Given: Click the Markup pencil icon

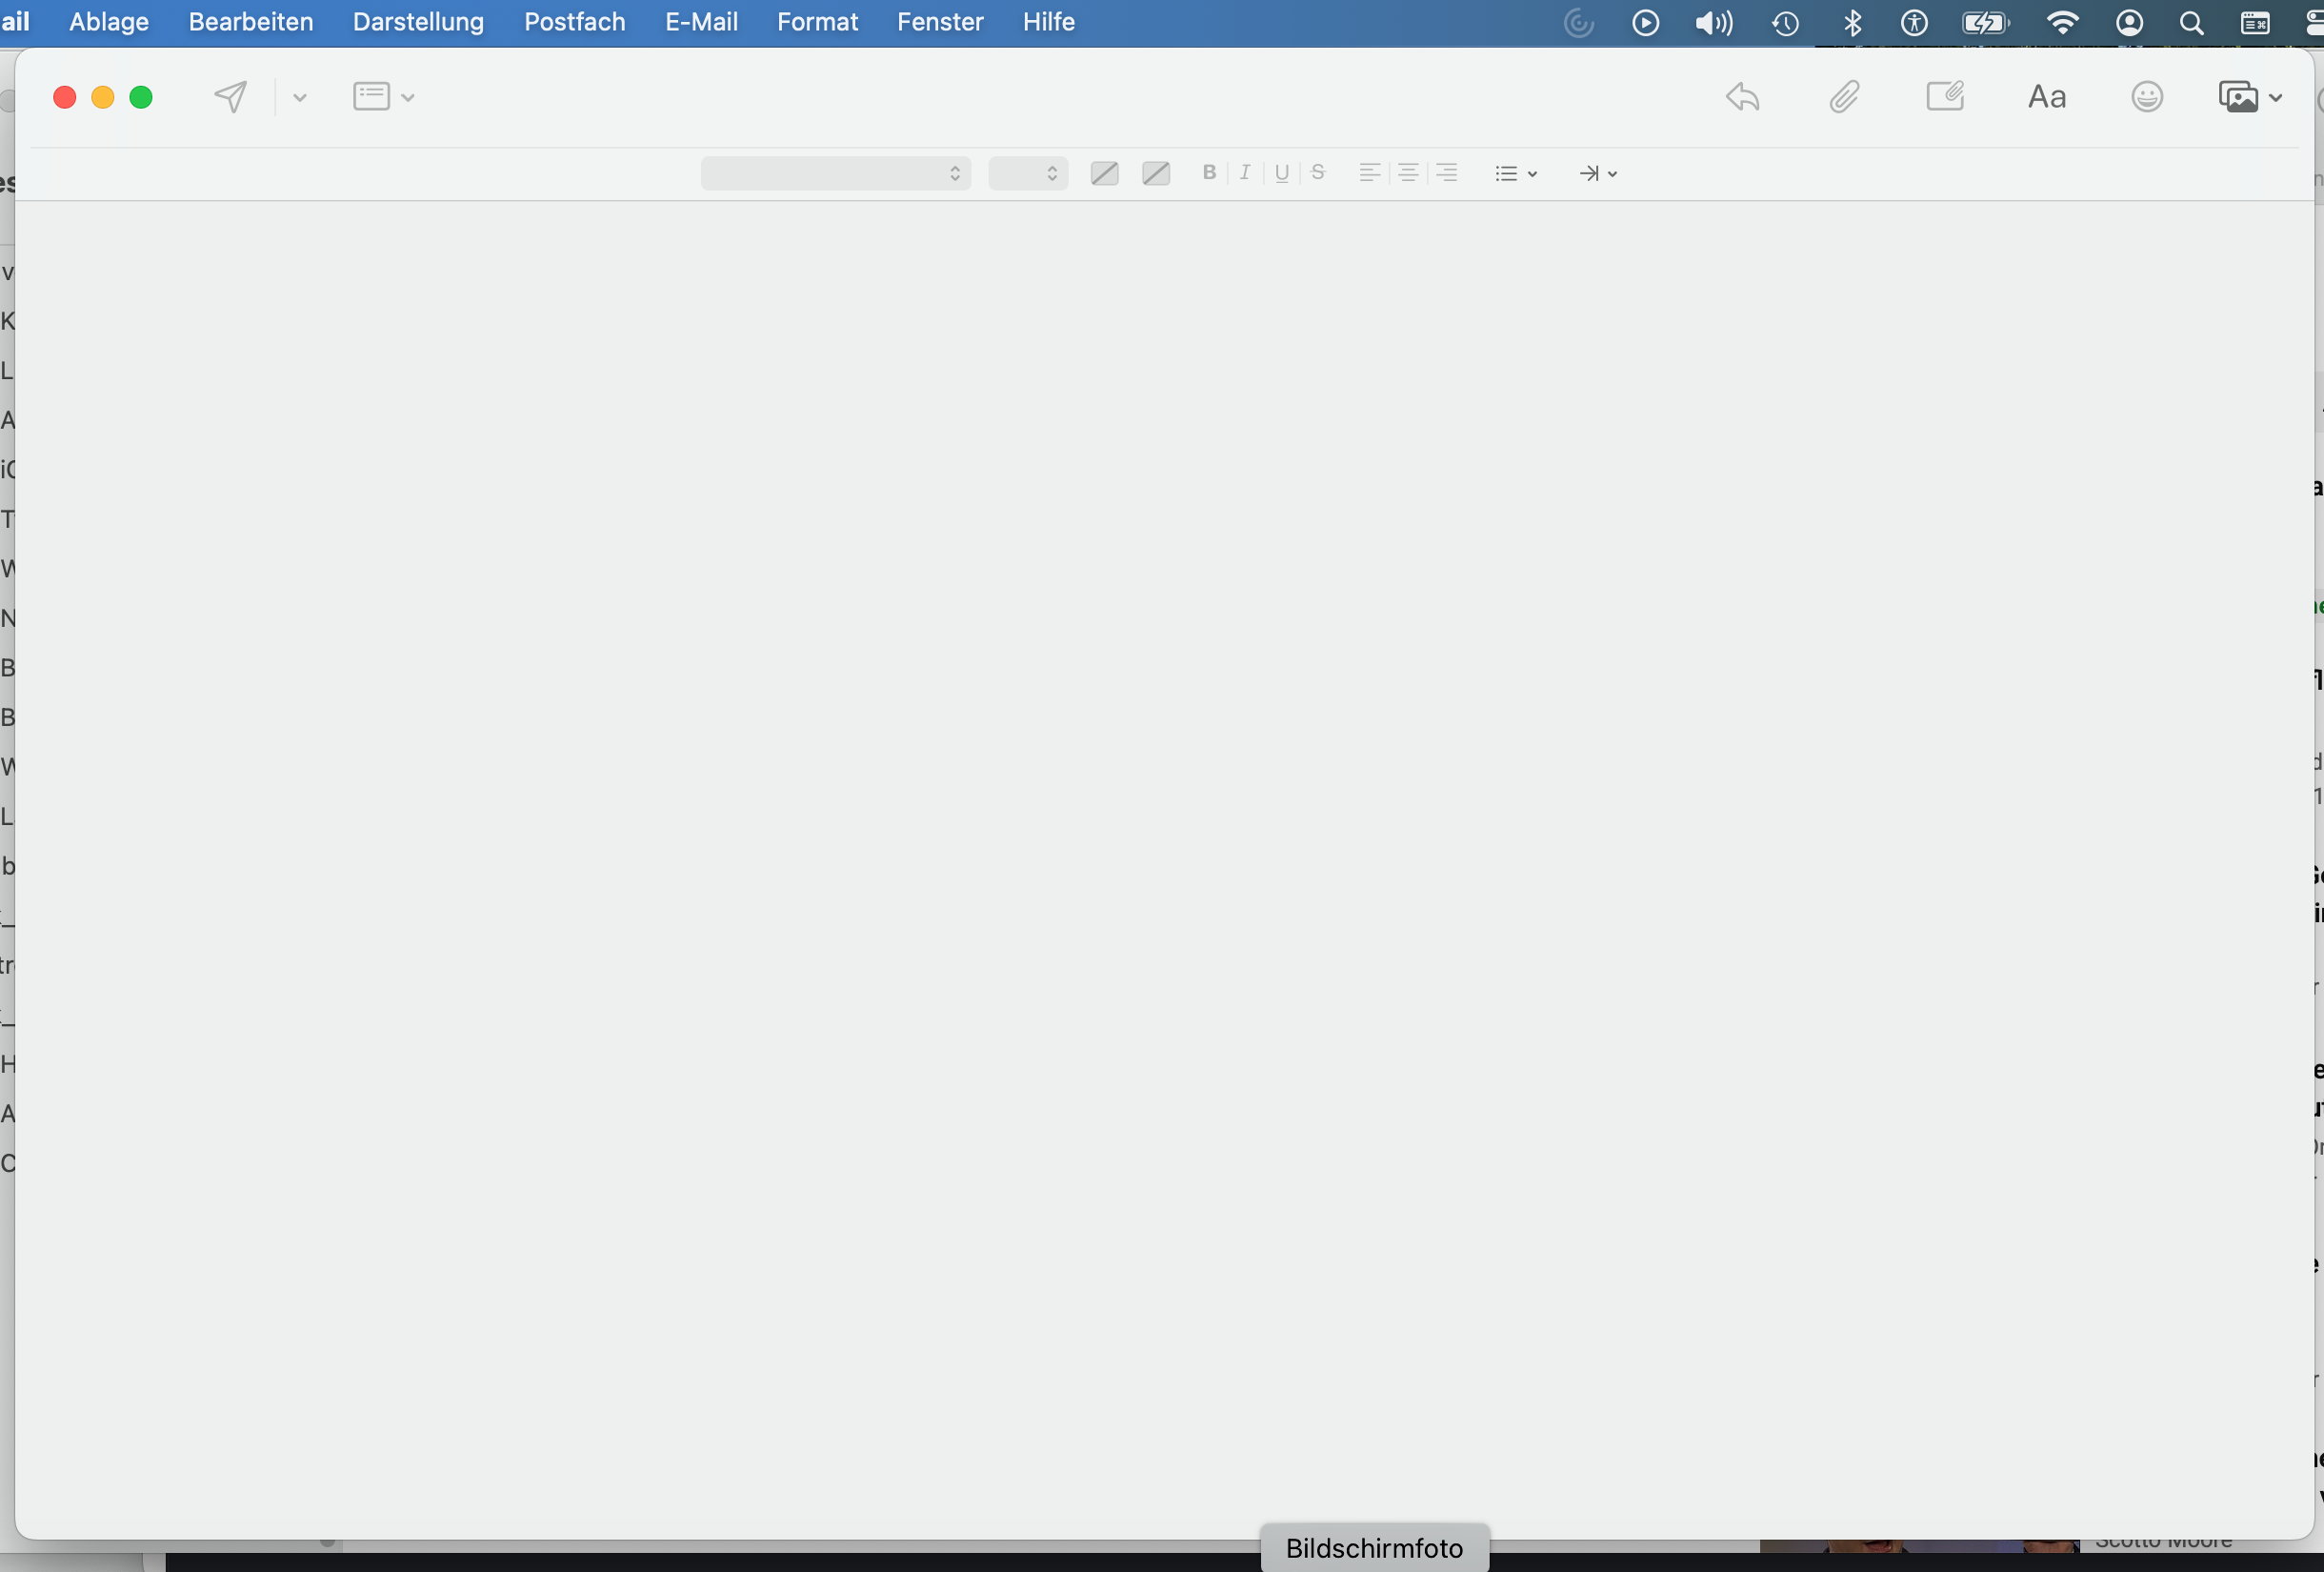Looking at the screenshot, I should pos(1945,97).
